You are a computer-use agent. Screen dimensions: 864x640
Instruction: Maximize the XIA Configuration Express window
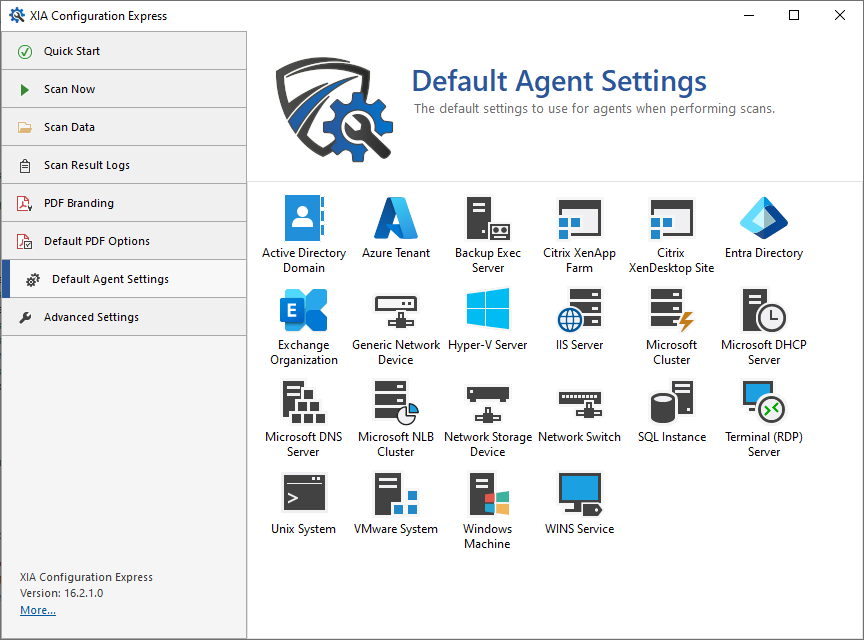pos(794,15)
